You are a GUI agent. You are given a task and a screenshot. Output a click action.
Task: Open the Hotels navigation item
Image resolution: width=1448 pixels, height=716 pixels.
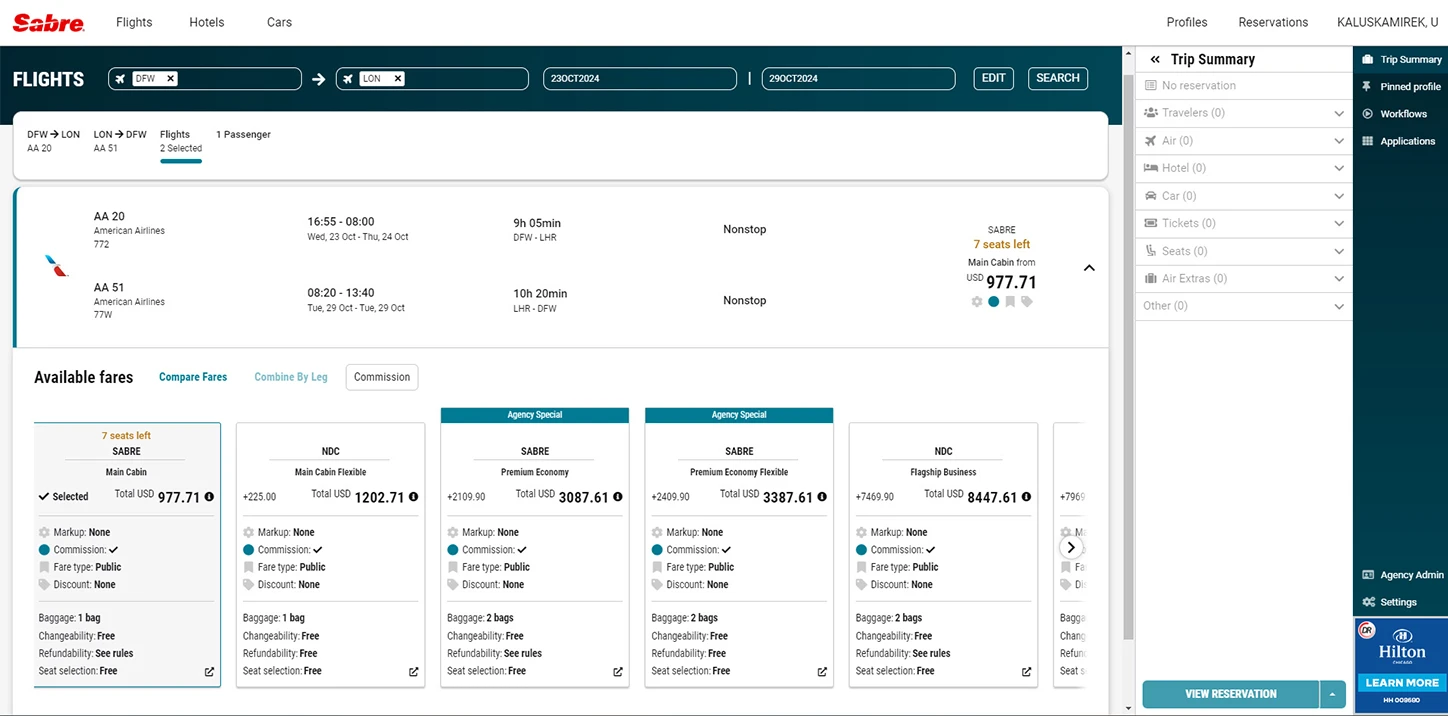click(206, 21)
